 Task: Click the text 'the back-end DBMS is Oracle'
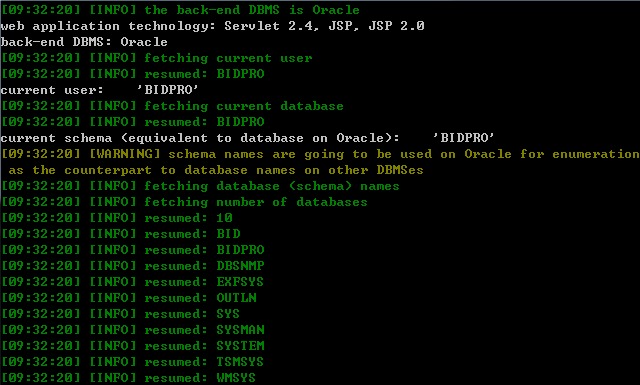252,10
